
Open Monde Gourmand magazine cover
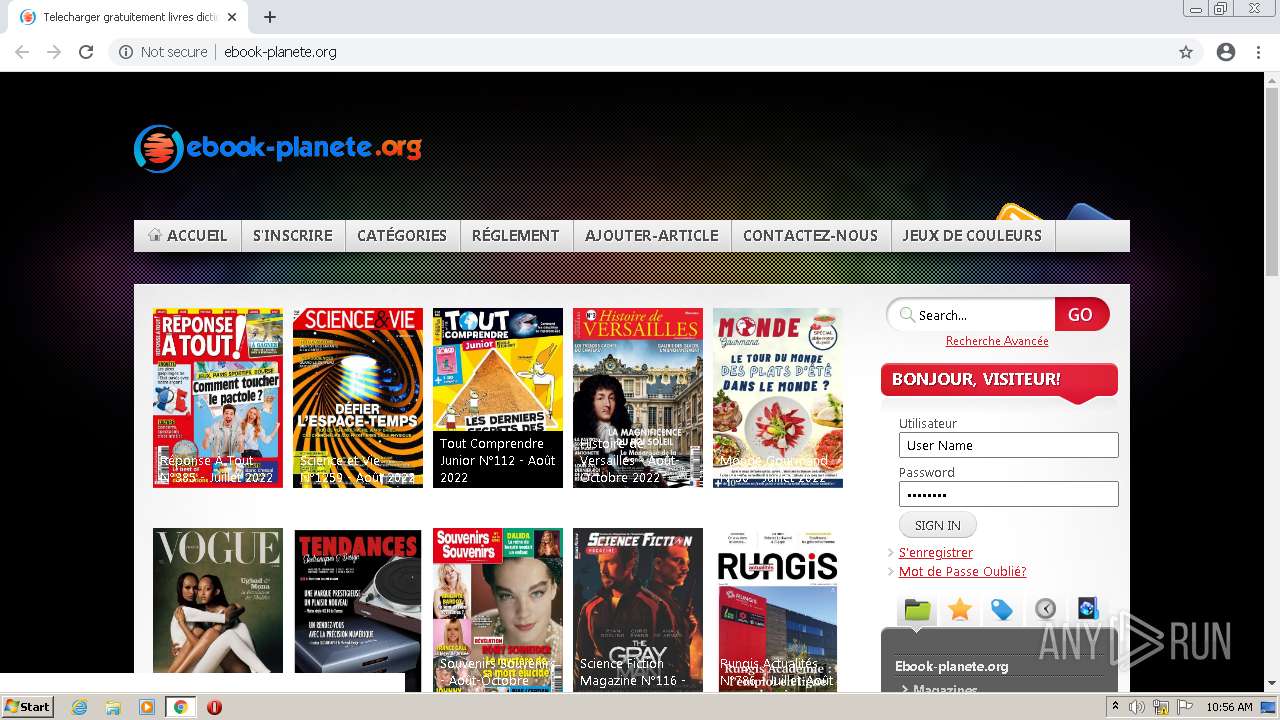point(778,398)
